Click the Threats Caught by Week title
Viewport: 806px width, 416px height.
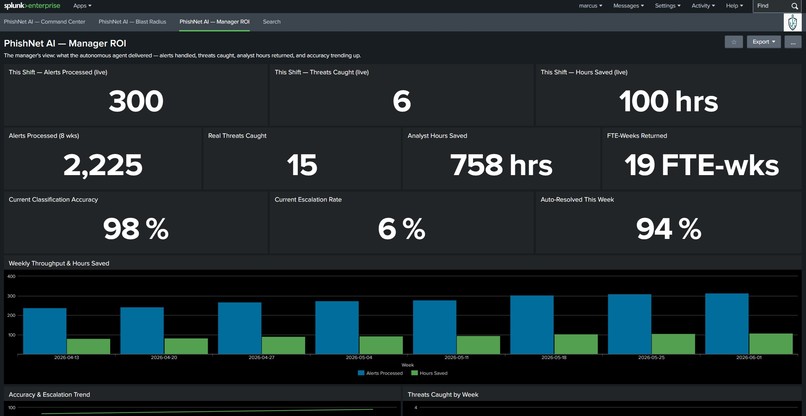tap(443, 395)
